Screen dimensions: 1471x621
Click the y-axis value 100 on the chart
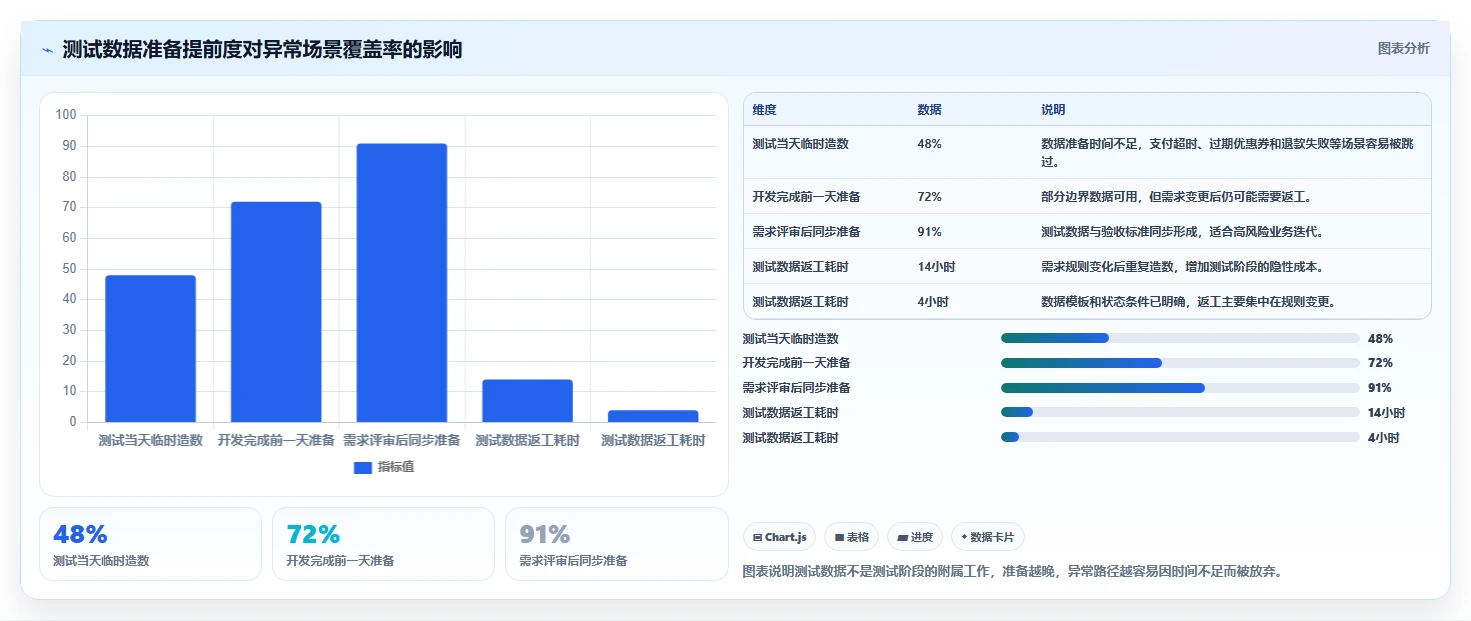point(66,115)
